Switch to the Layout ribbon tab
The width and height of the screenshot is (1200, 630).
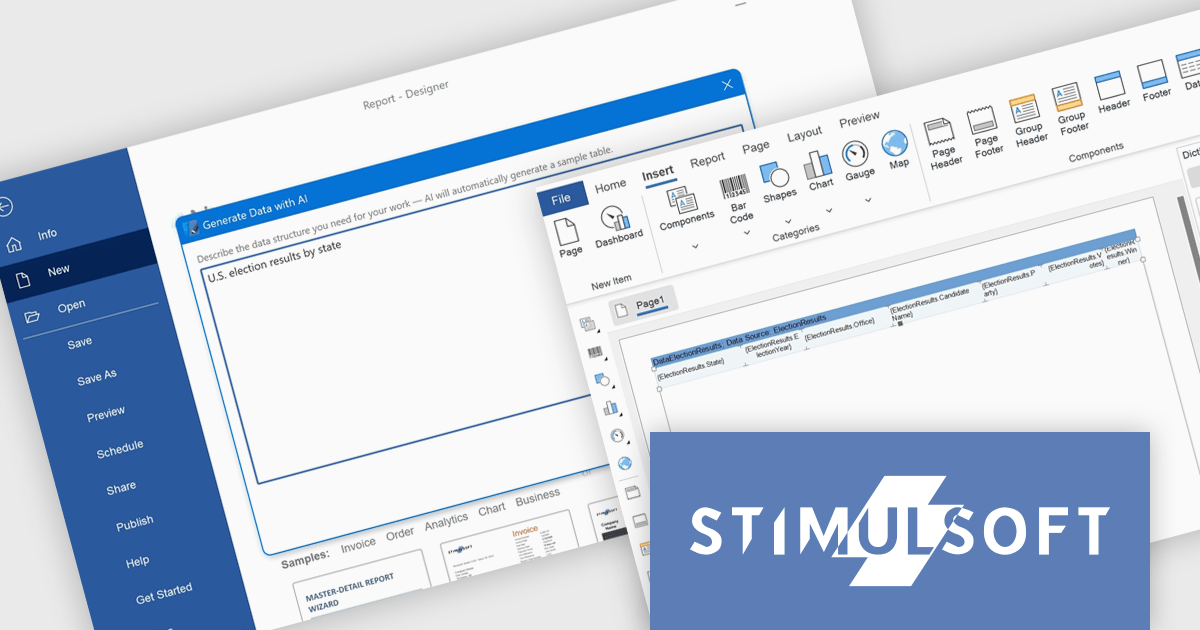click(x=804, y=133)
